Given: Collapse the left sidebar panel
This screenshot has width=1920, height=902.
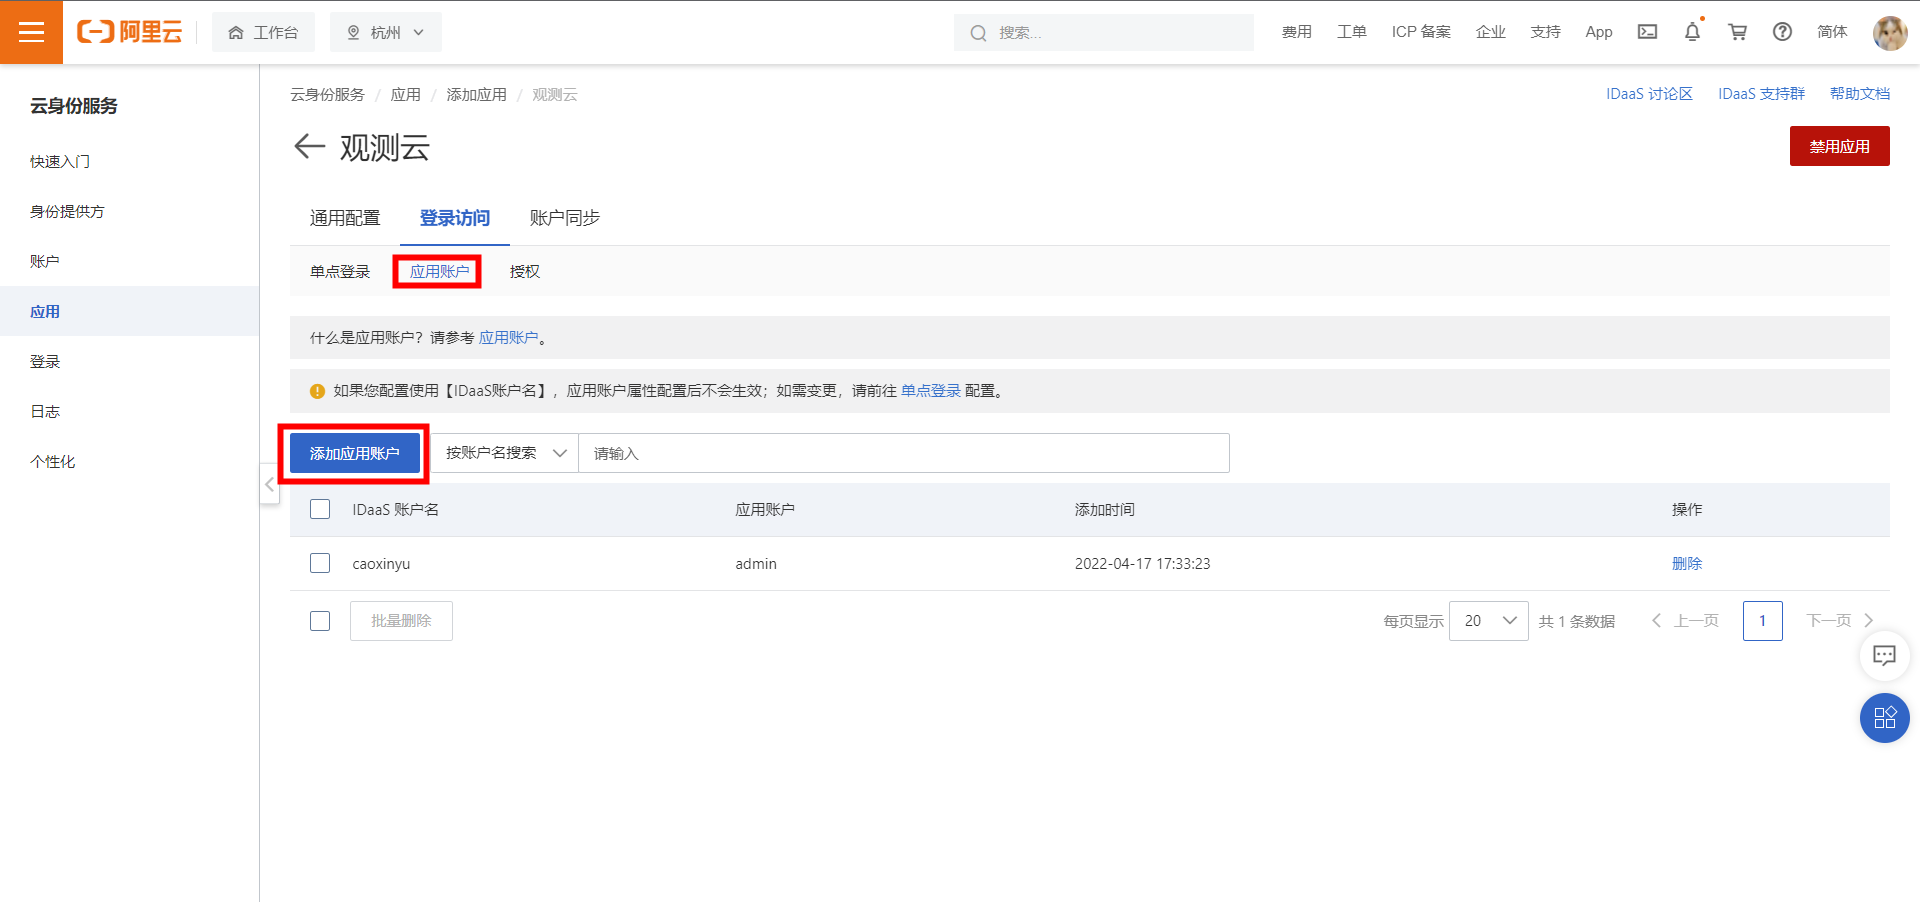Looking at the screenshot, I should (269, 484).
